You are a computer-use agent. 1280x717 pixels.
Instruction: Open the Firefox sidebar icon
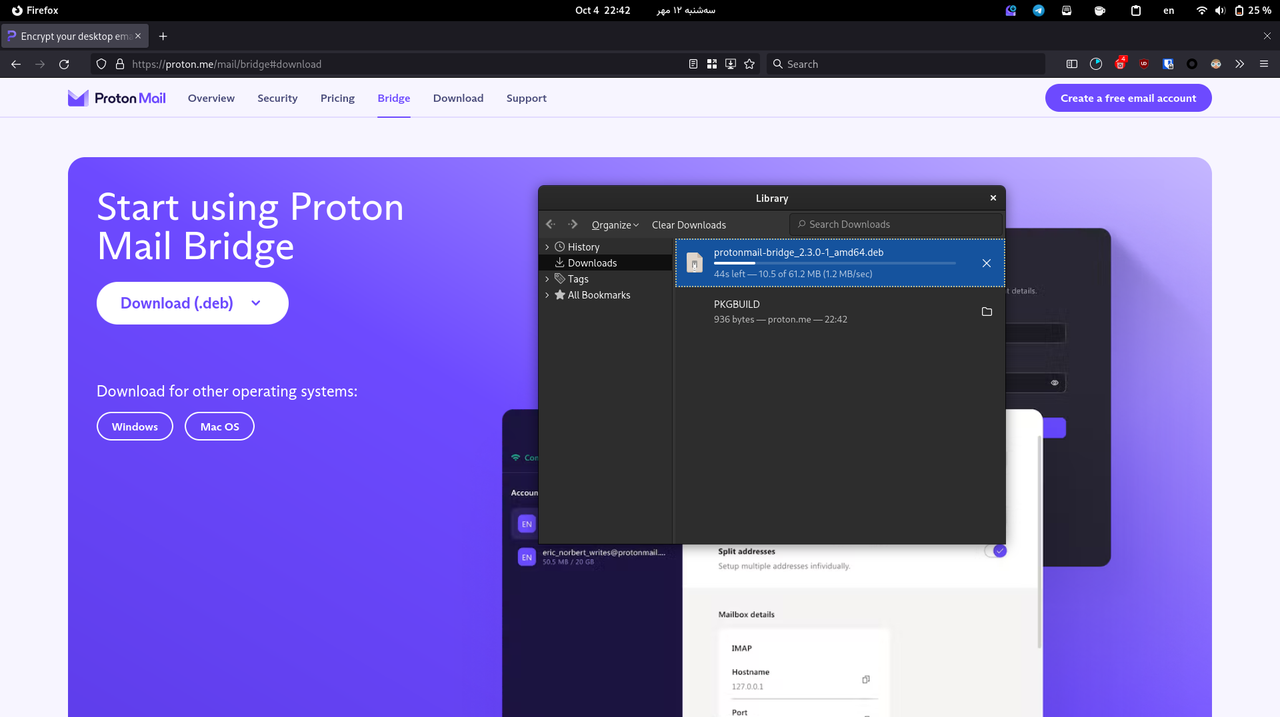(x=1072, y=64)
